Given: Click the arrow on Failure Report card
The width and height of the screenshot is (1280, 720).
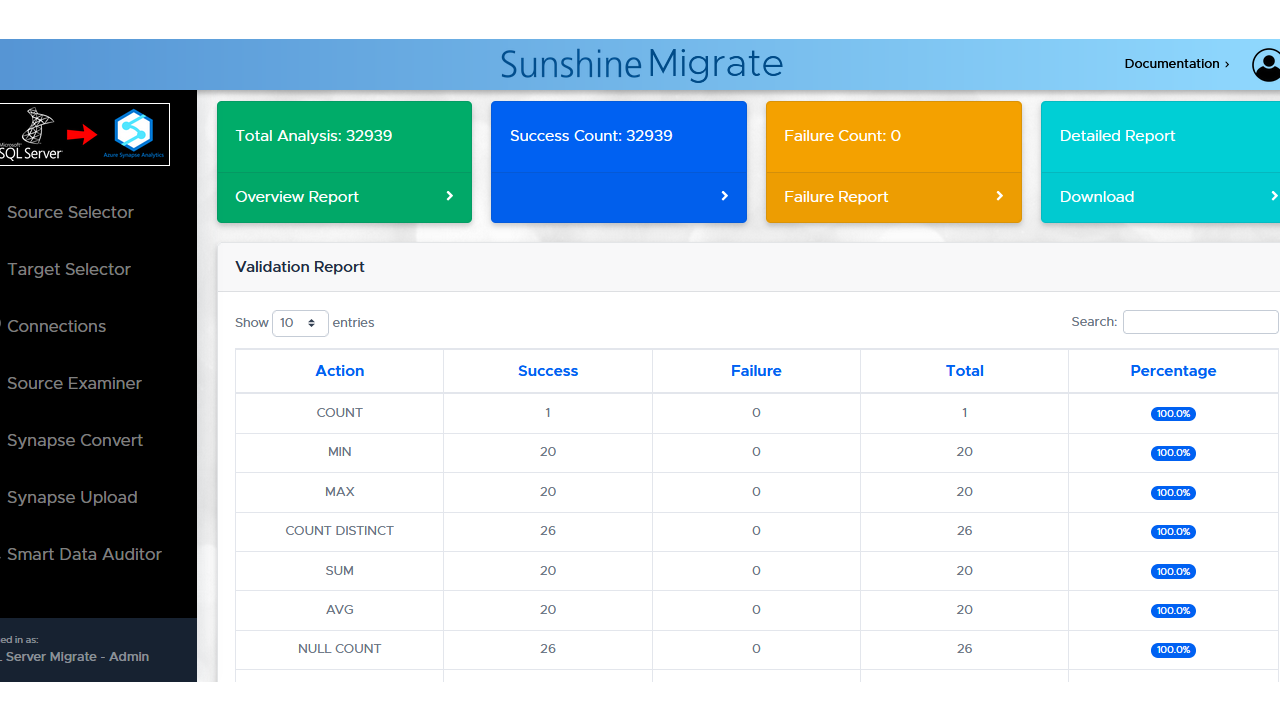Looking at the screenshot, I should click(999, 196).
